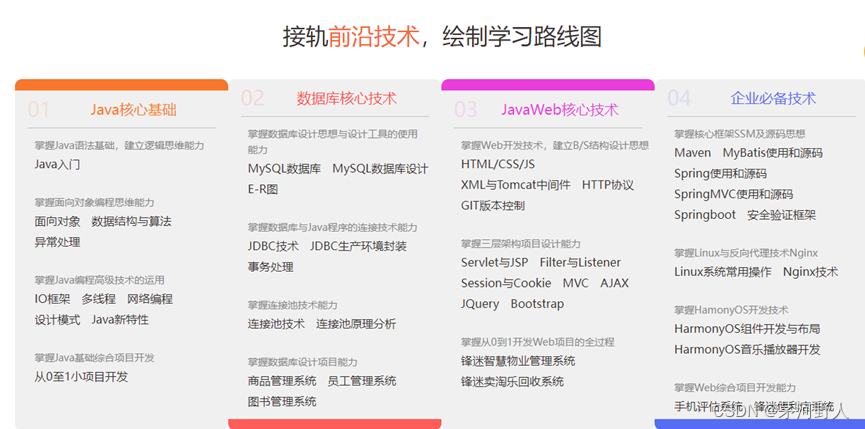The image size is (865, 429).
Task: Click '掌握面向对象编程思维能力' subtitle
Action: [x=94, y=202]
